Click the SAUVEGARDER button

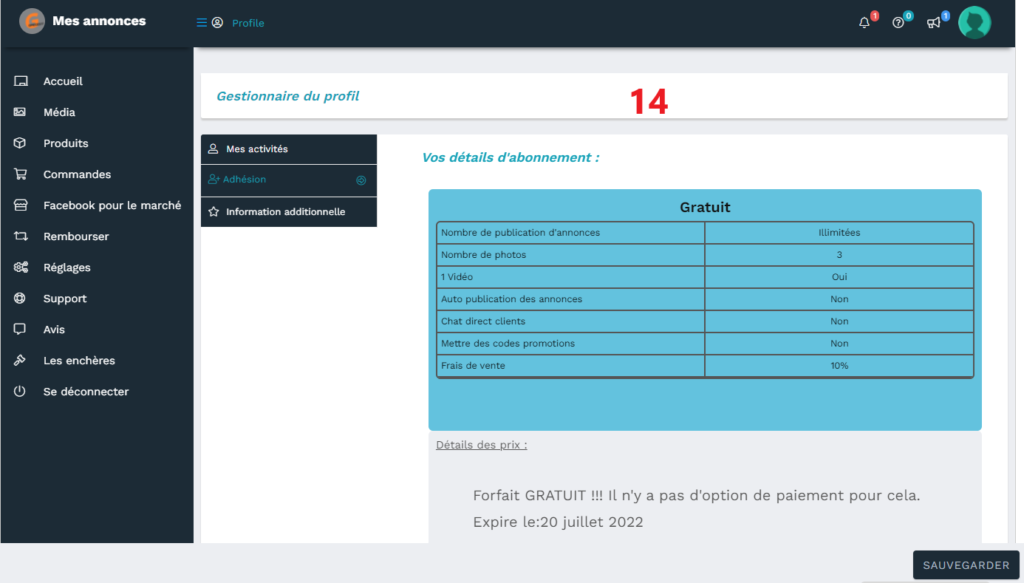tap(966, 565)
